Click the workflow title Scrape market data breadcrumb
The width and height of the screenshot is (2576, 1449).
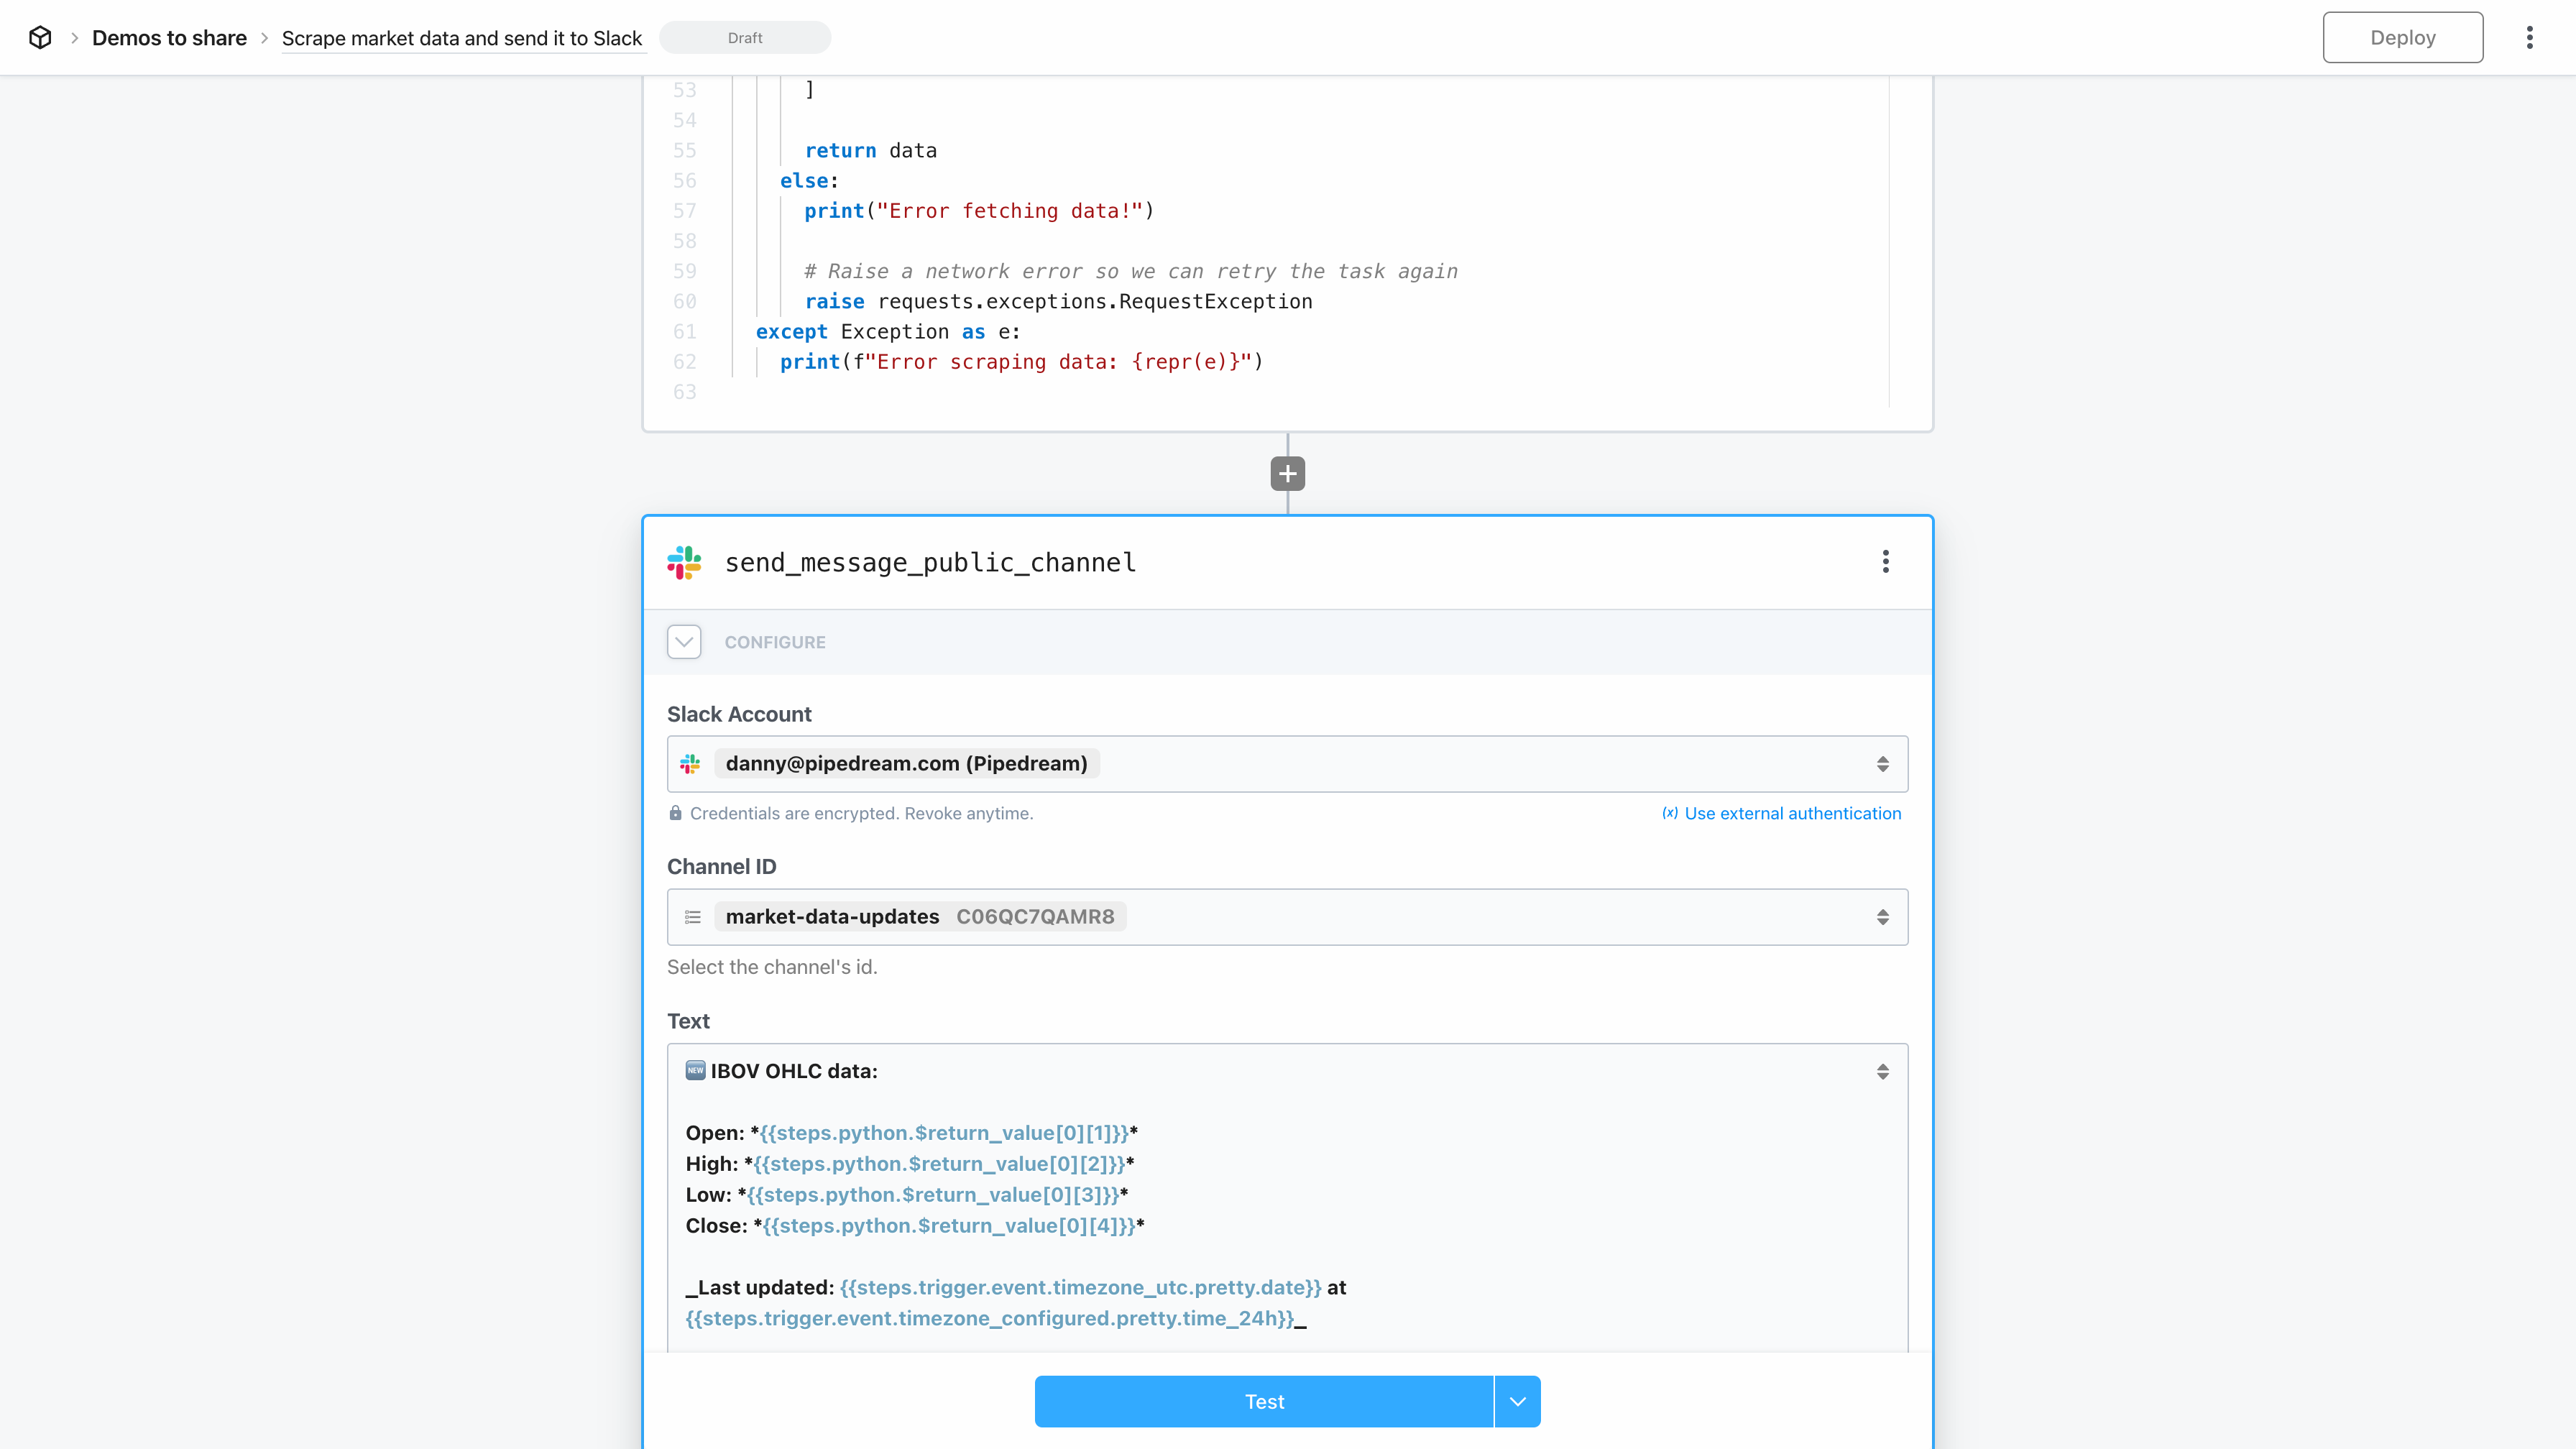coord(461,38)
